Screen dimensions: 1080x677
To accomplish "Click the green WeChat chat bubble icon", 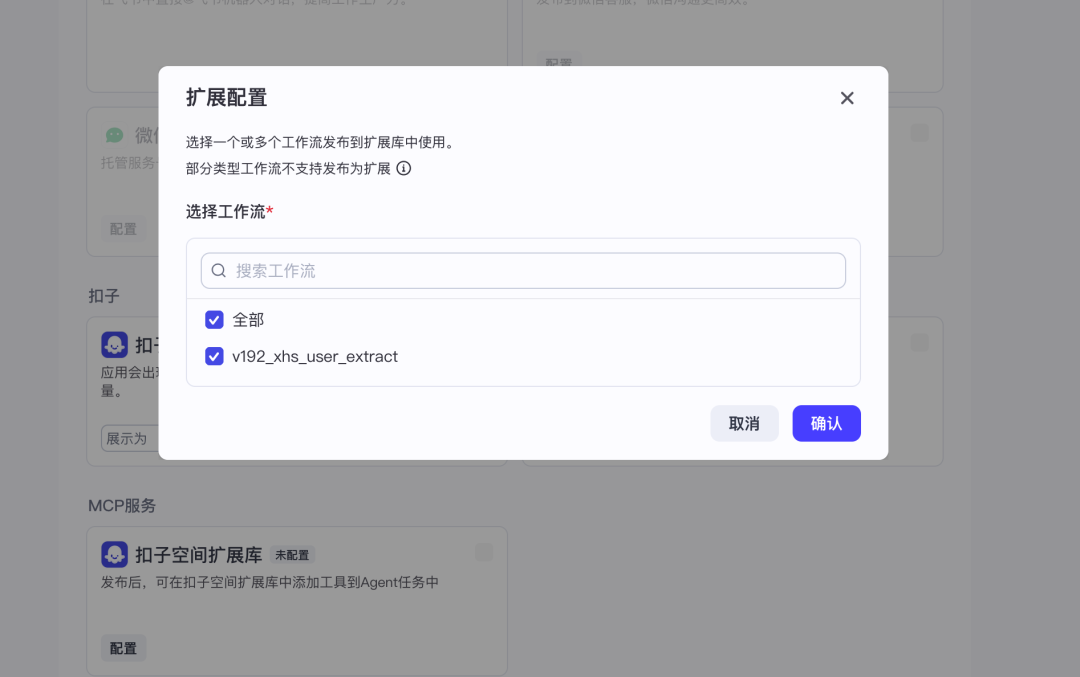I will [x=115, y=134].
